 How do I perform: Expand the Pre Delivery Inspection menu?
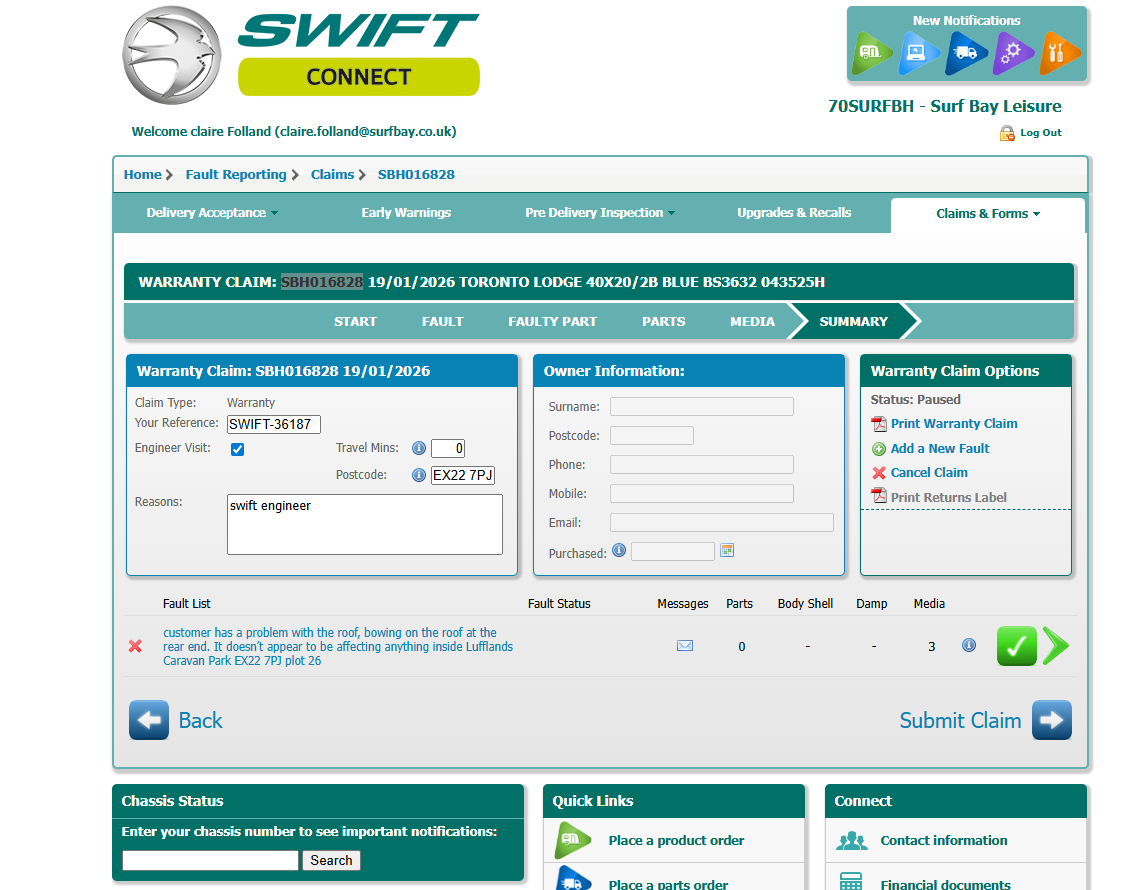600,212
